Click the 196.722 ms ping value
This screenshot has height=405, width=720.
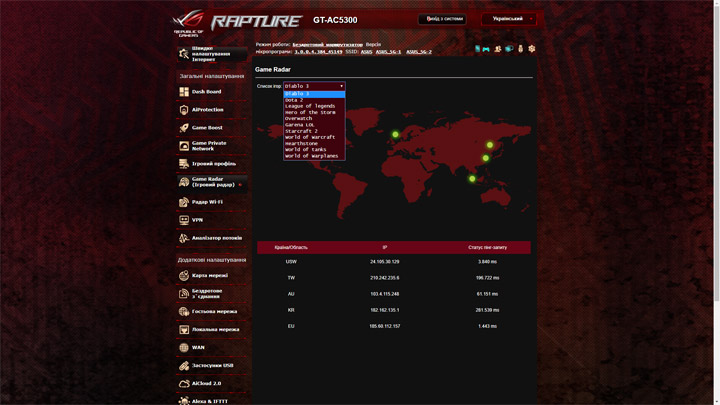click(487, 278)
